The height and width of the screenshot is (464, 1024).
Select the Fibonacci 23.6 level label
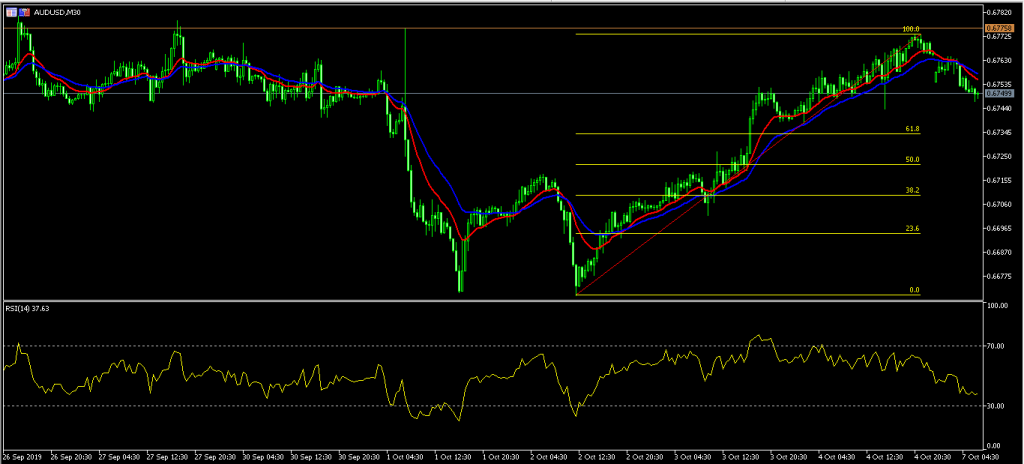coord(911,229)
